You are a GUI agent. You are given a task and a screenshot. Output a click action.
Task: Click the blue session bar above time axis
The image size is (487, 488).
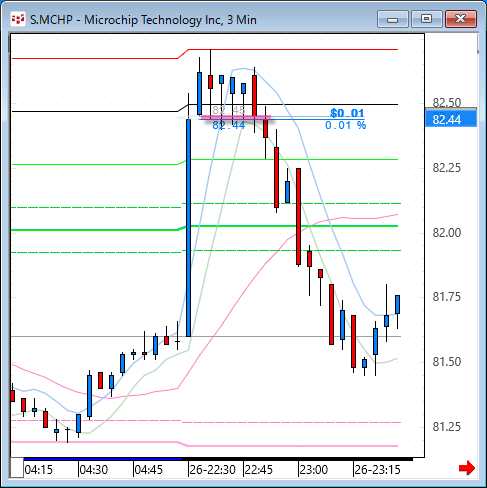click(x=103, y=459)
